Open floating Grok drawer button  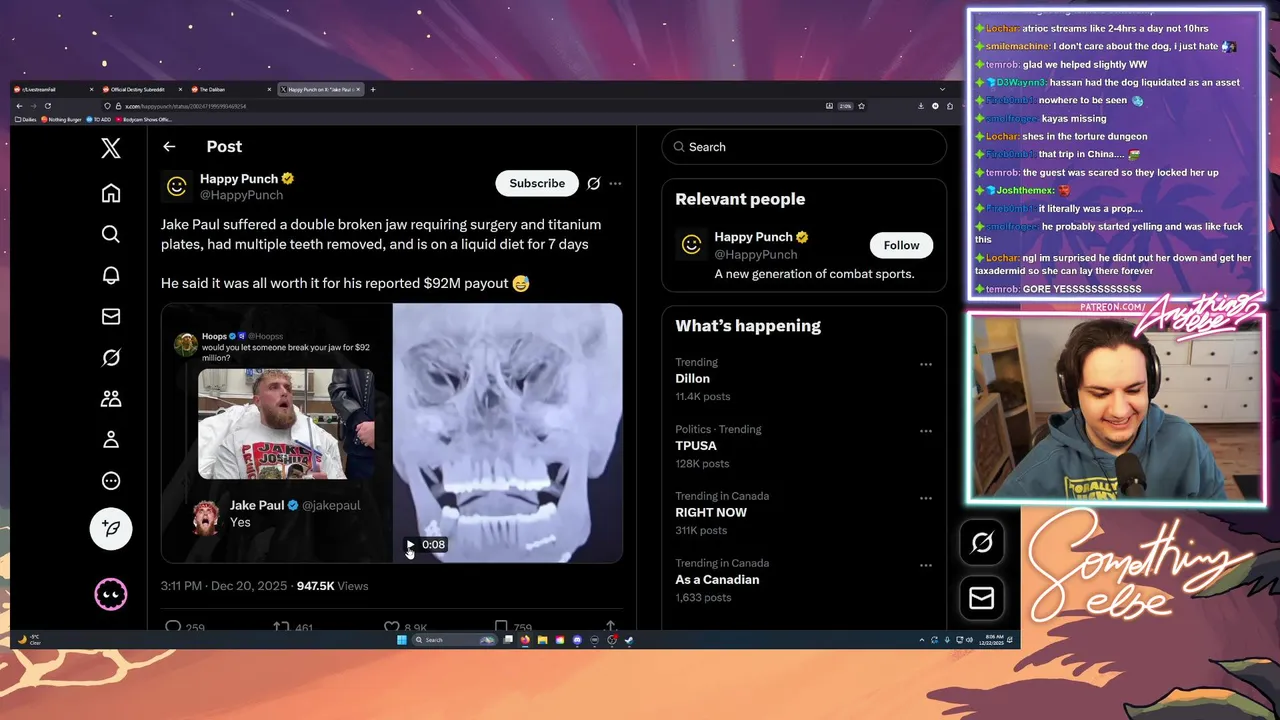click(x=982, y=542)
